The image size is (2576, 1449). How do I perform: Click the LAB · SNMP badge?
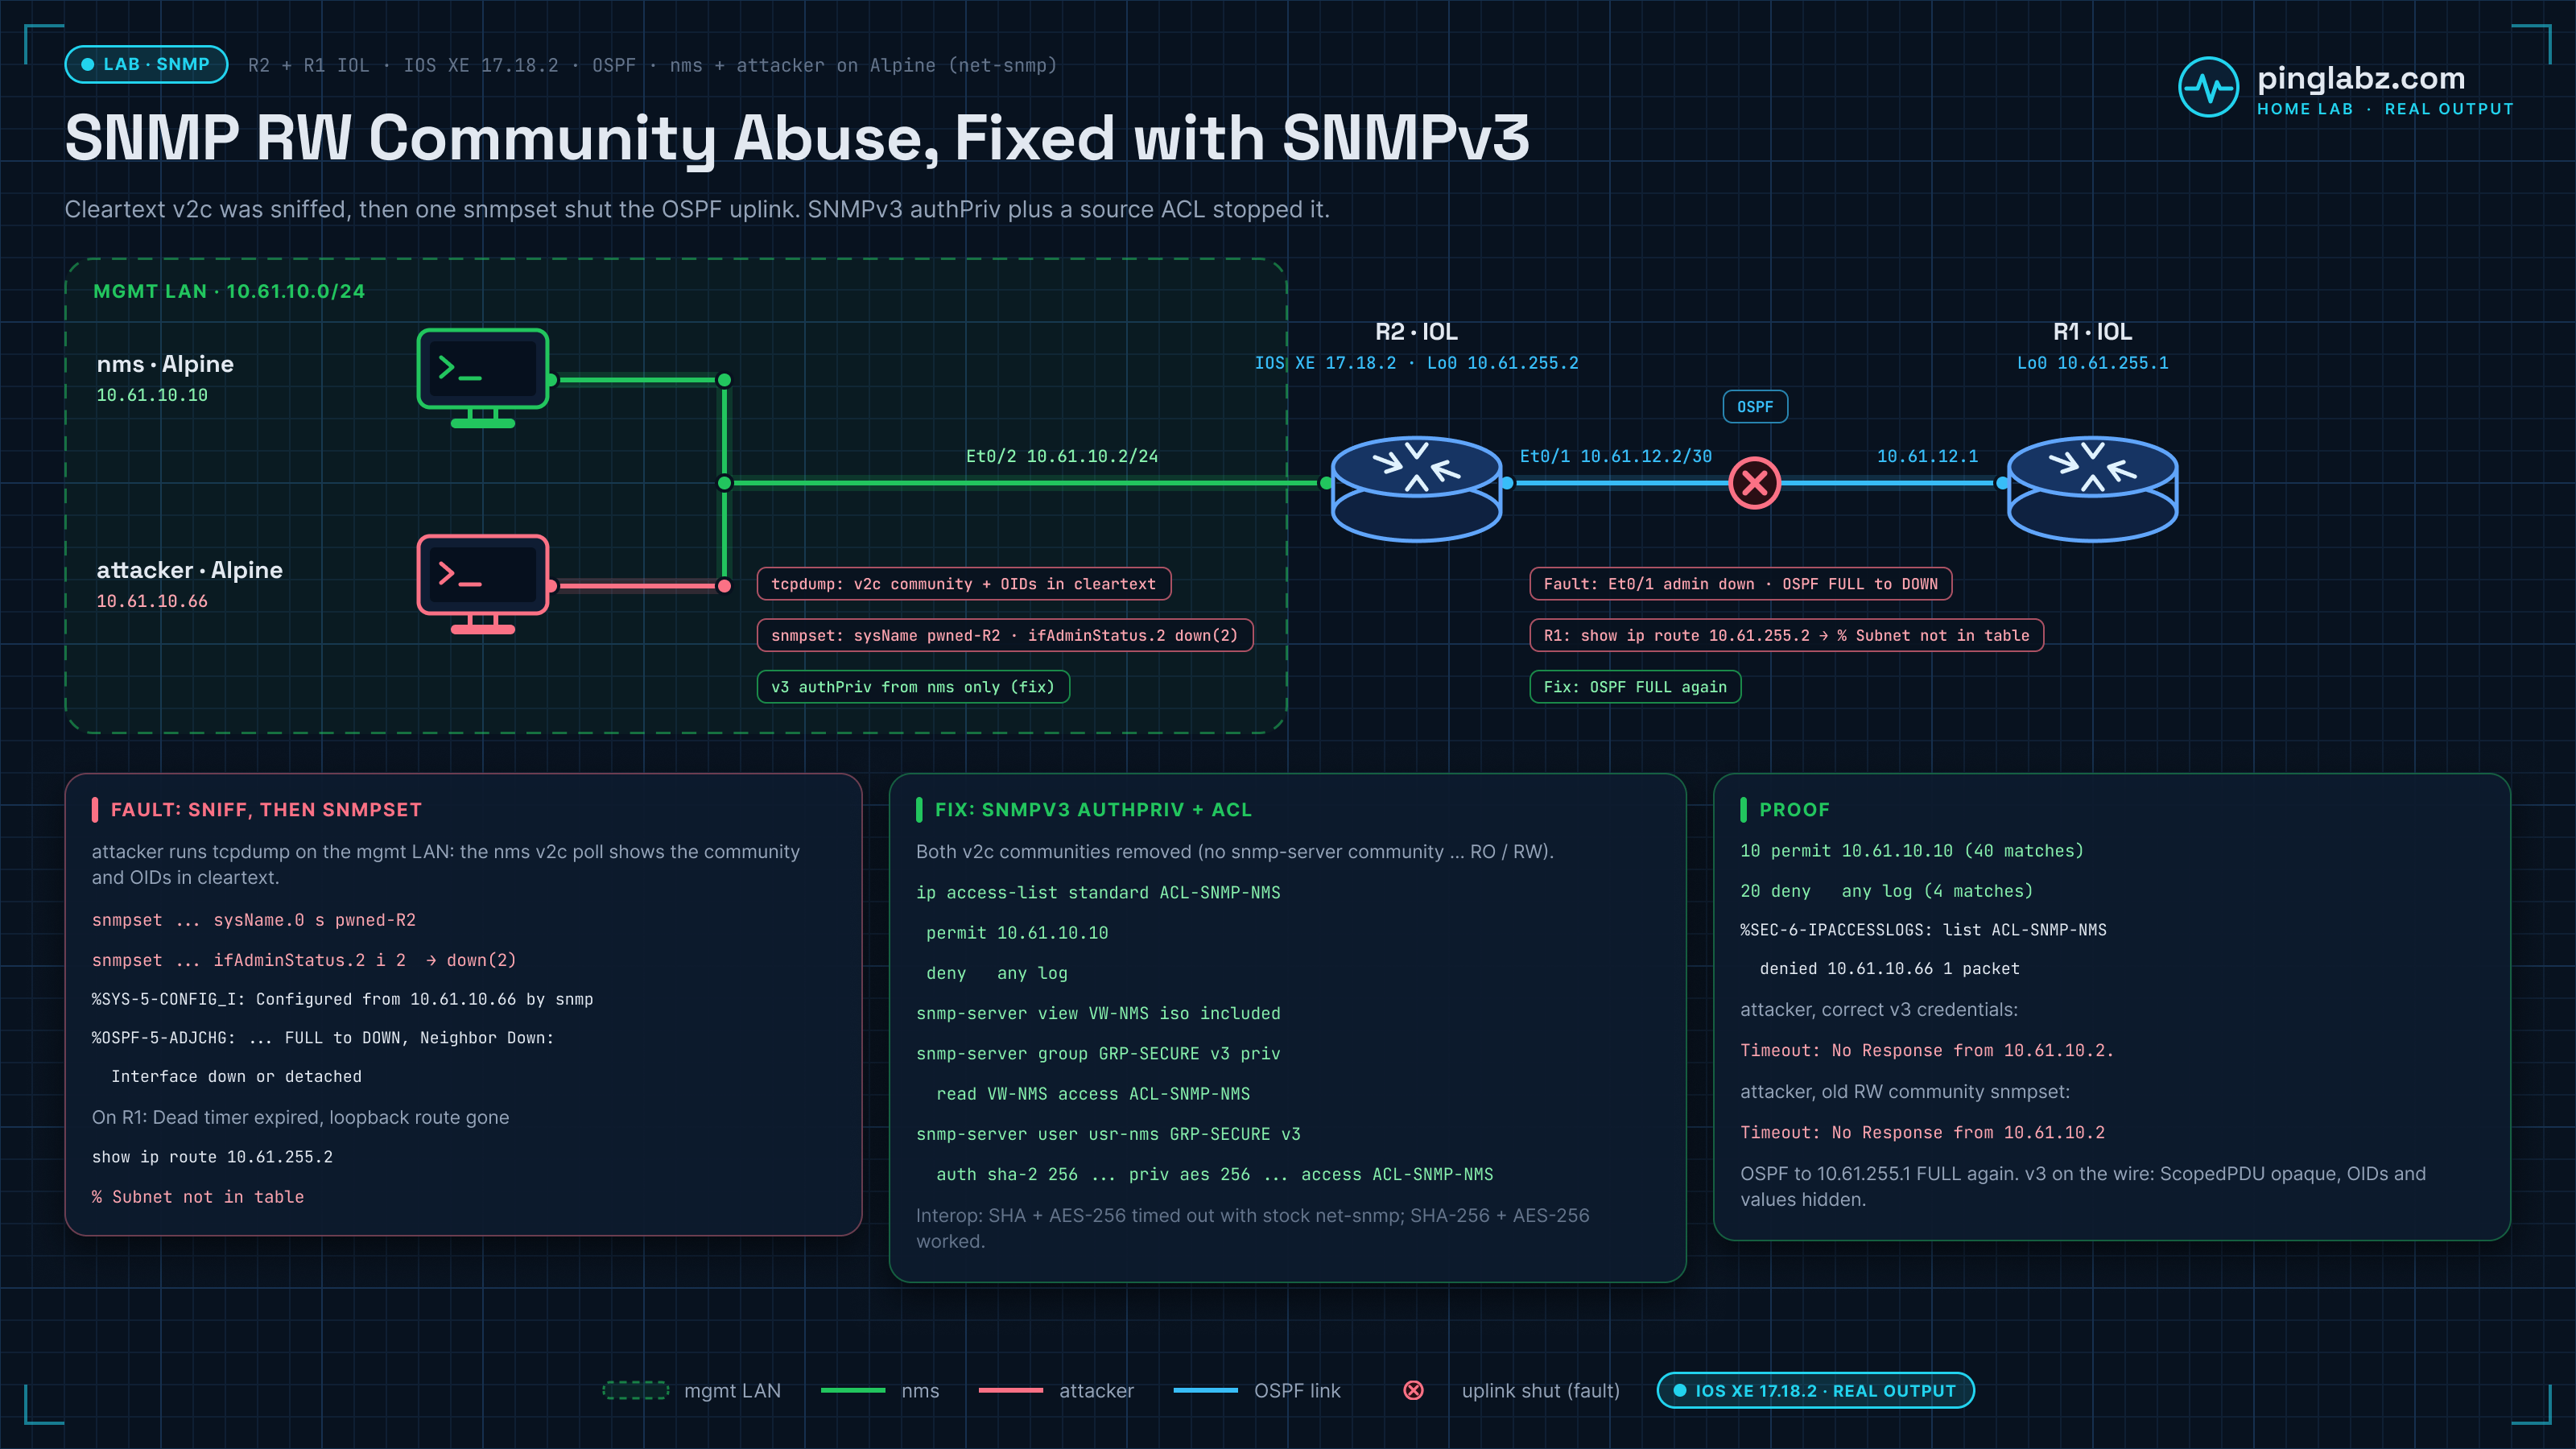(146, 64)
